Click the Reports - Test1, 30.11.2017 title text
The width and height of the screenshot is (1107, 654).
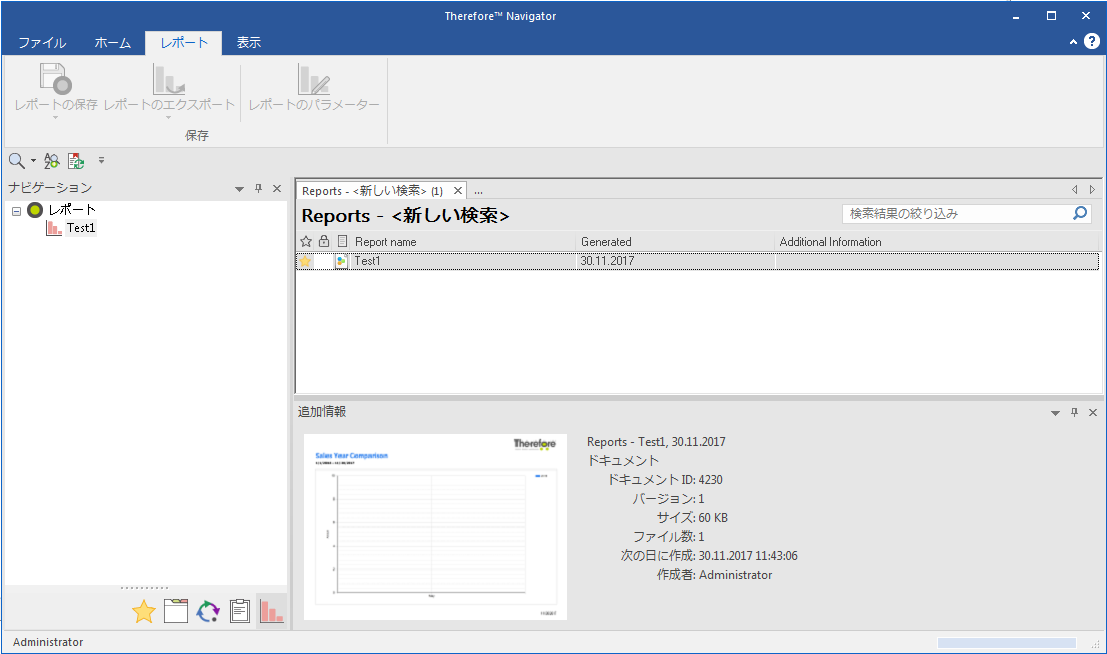[656, 442]
